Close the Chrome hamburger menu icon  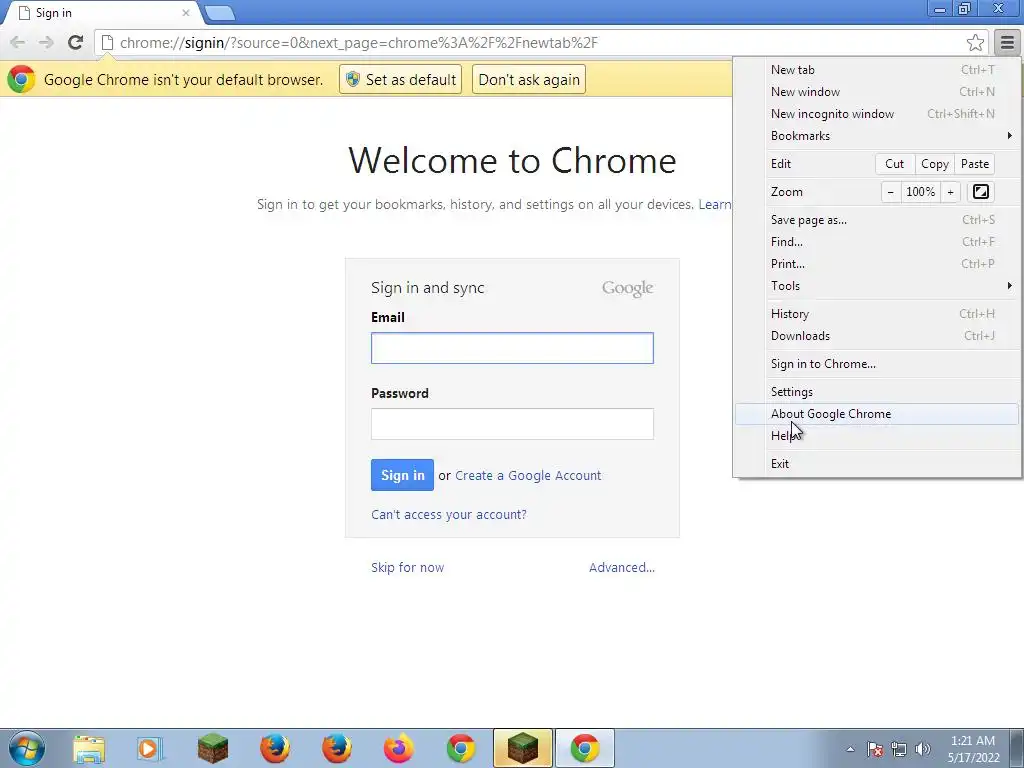[1007, 43]
